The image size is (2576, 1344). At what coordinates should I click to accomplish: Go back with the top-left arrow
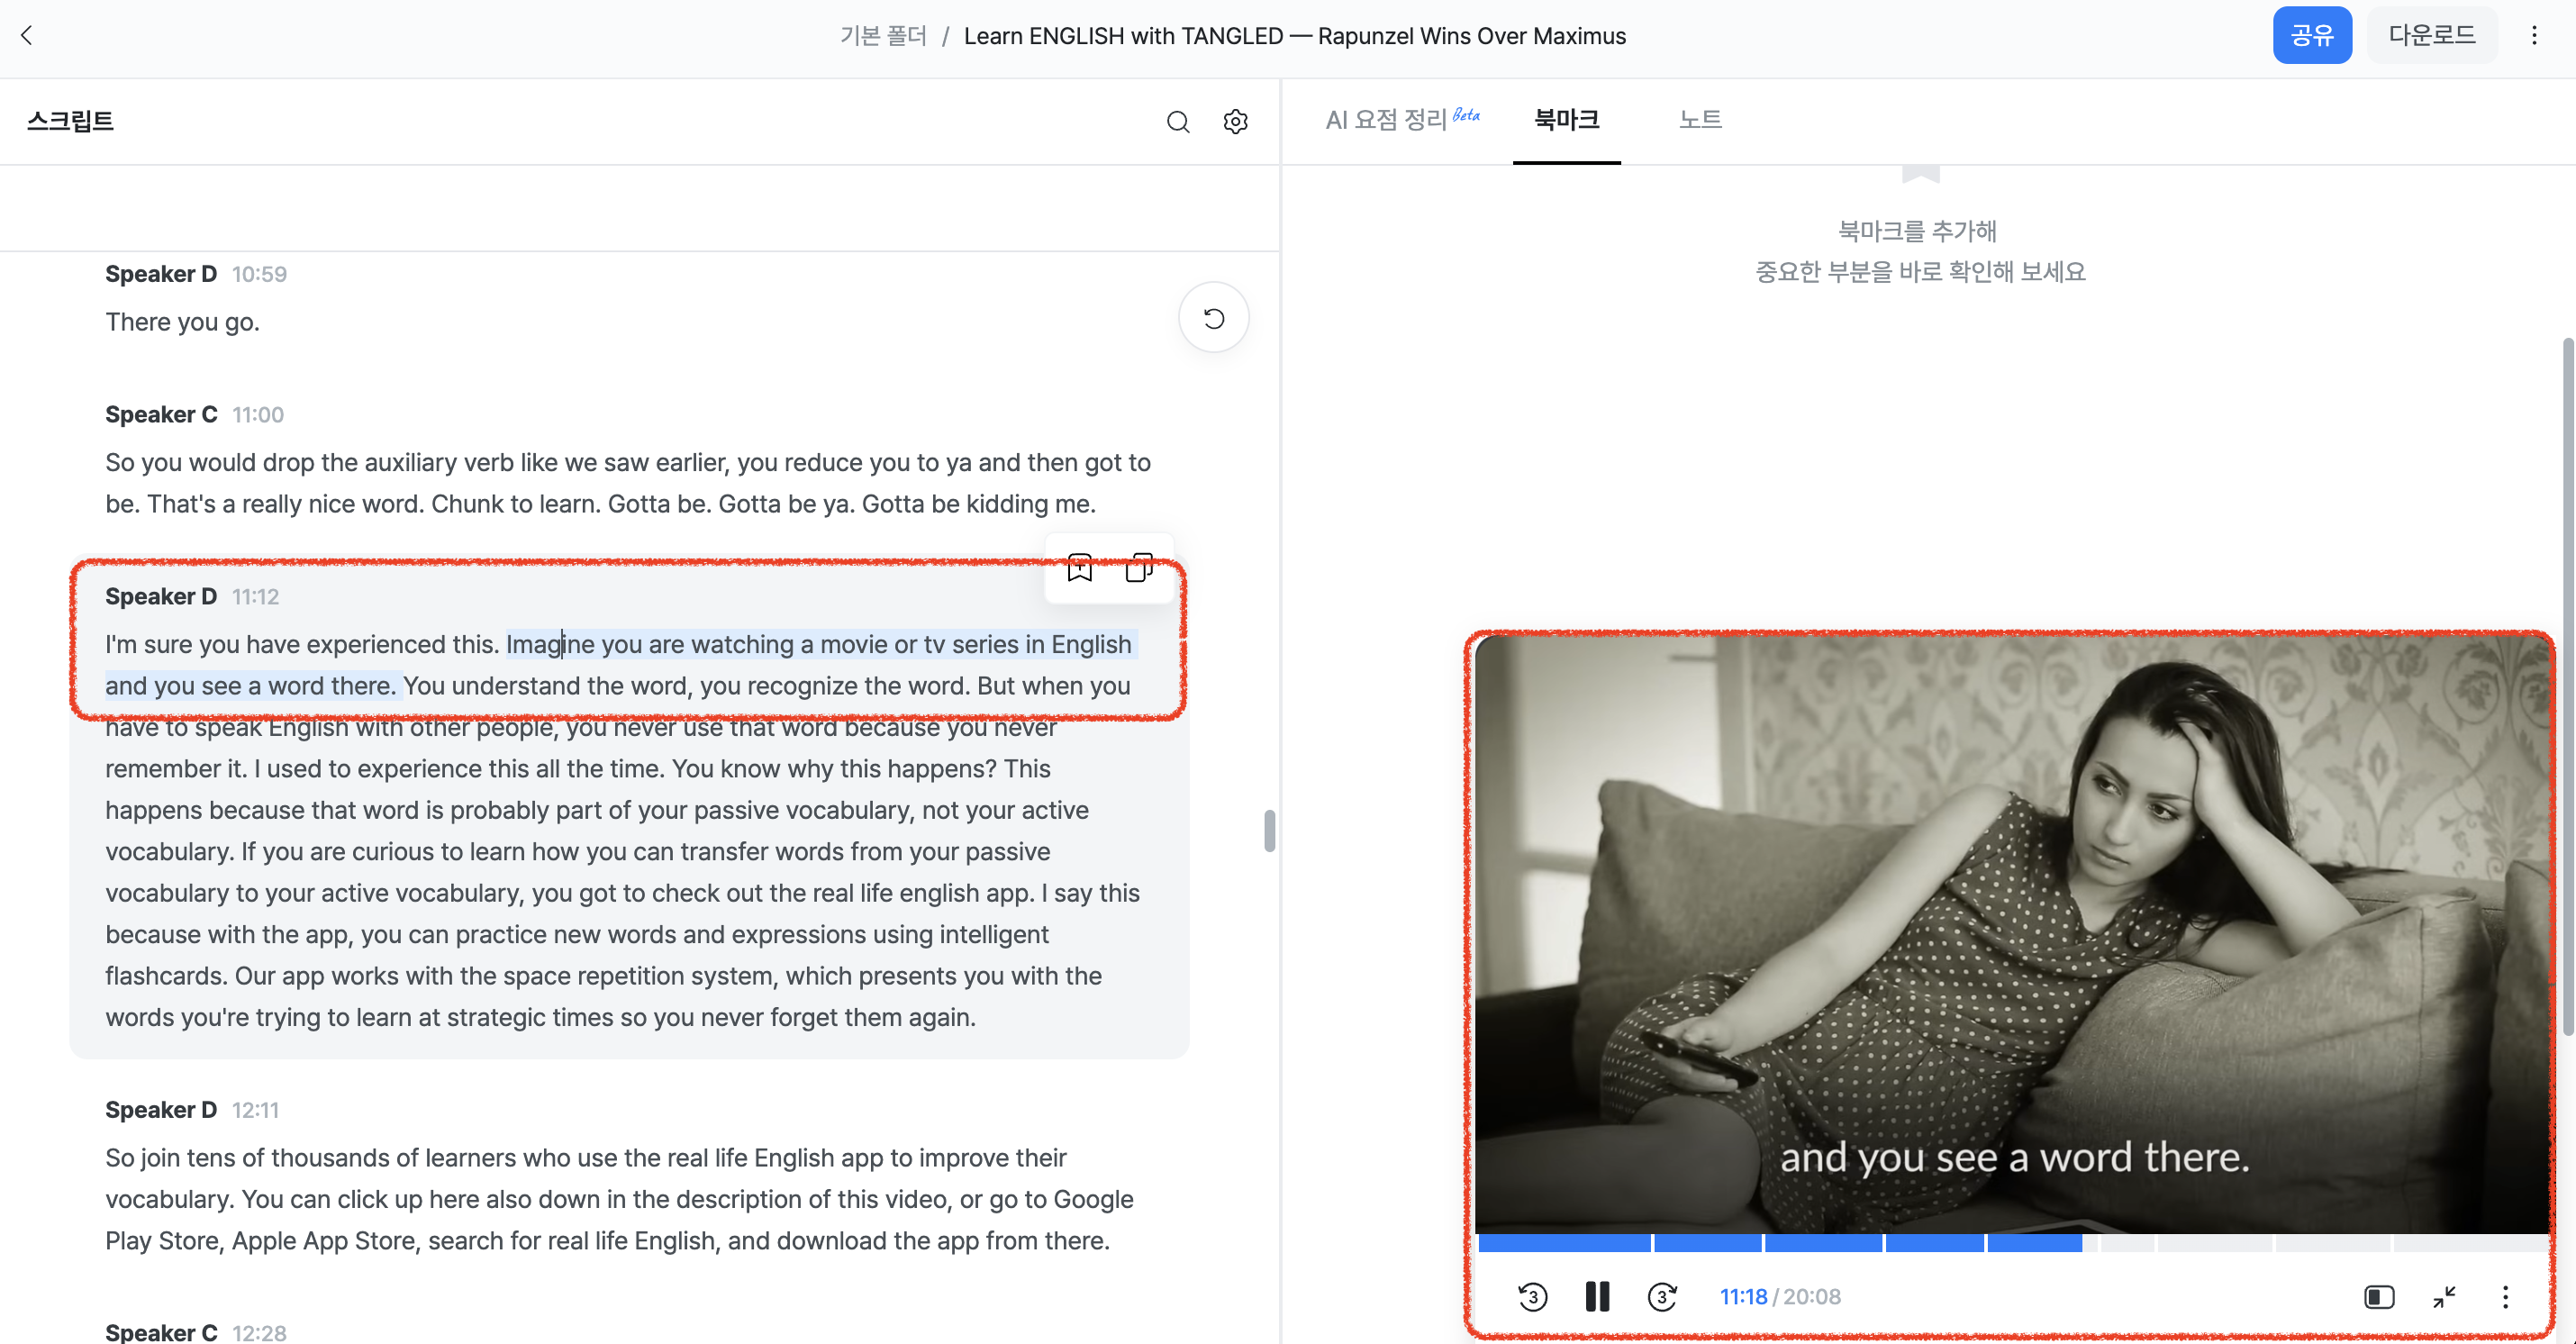coord(27,36)
